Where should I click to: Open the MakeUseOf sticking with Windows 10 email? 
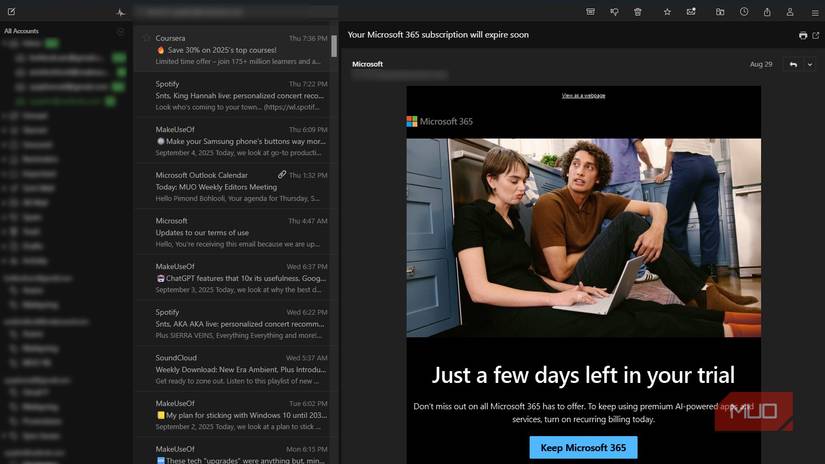point(235,415)
